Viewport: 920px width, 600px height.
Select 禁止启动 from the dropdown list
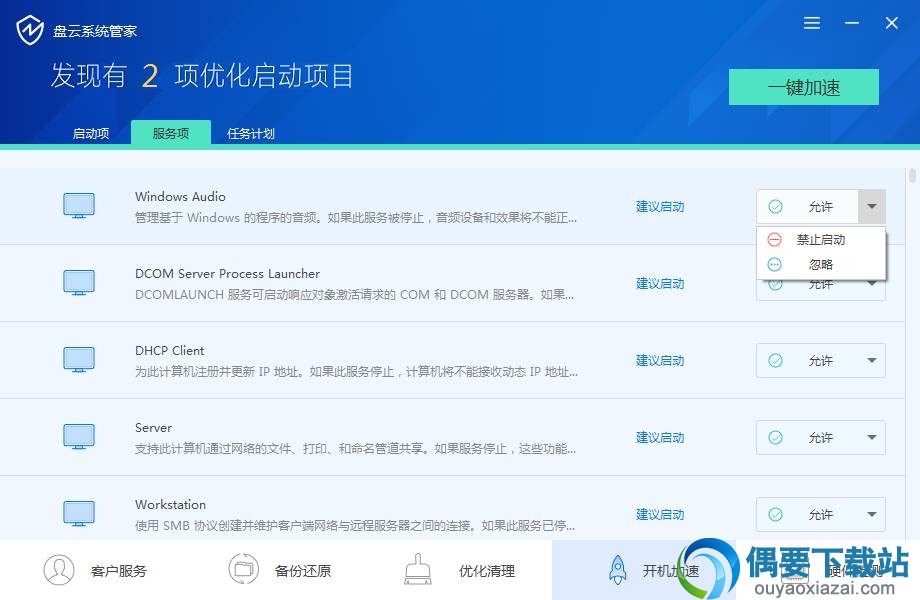click(x=821, y=239)
